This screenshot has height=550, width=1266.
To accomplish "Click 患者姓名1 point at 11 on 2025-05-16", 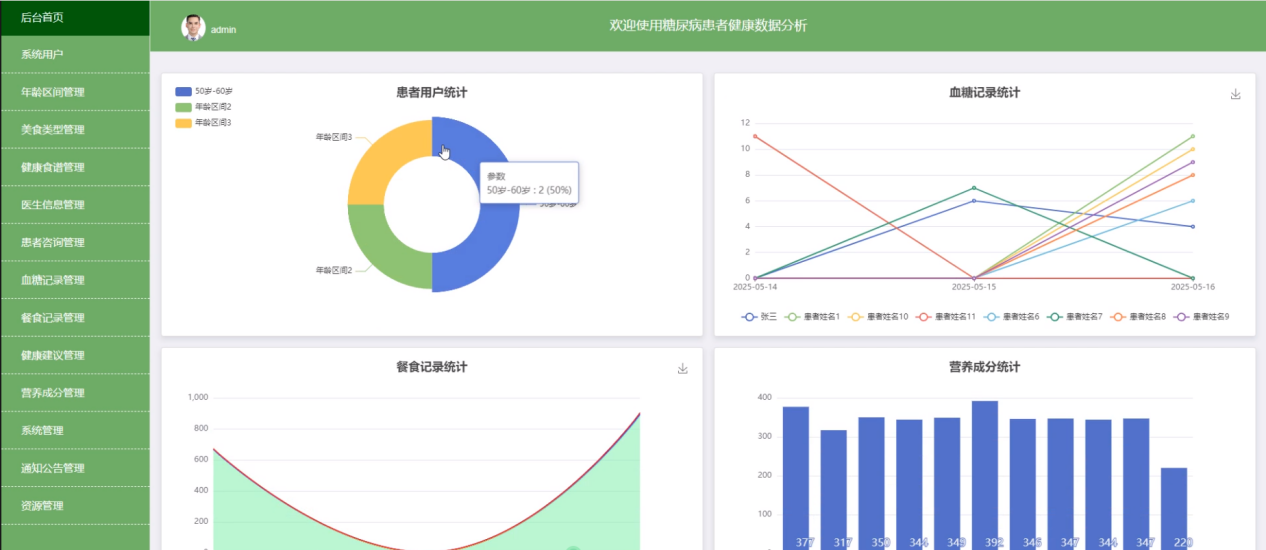I will click(x=1193, y=136).
